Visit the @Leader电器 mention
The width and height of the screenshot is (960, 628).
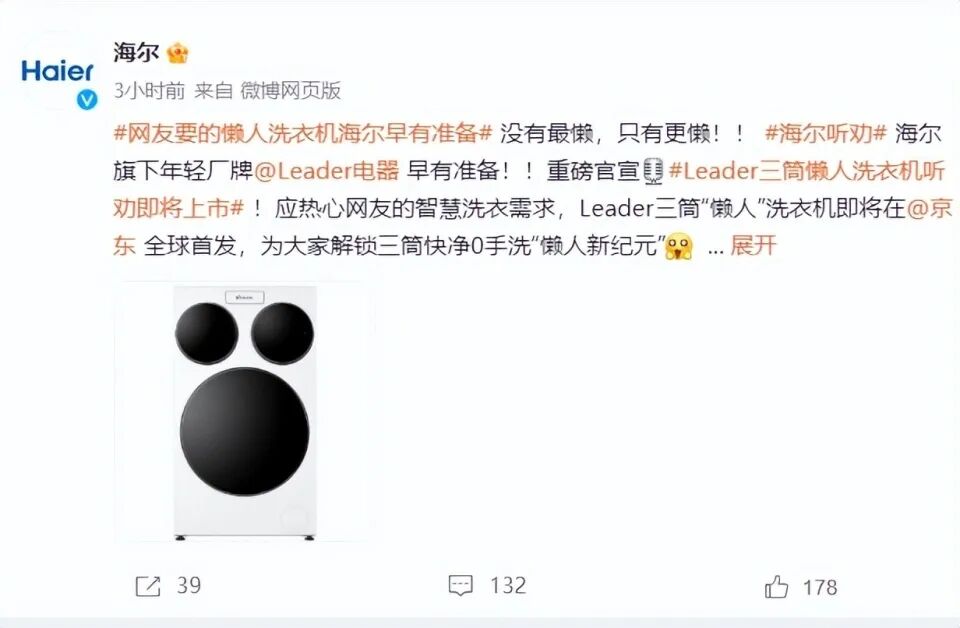tap(326, 171)
